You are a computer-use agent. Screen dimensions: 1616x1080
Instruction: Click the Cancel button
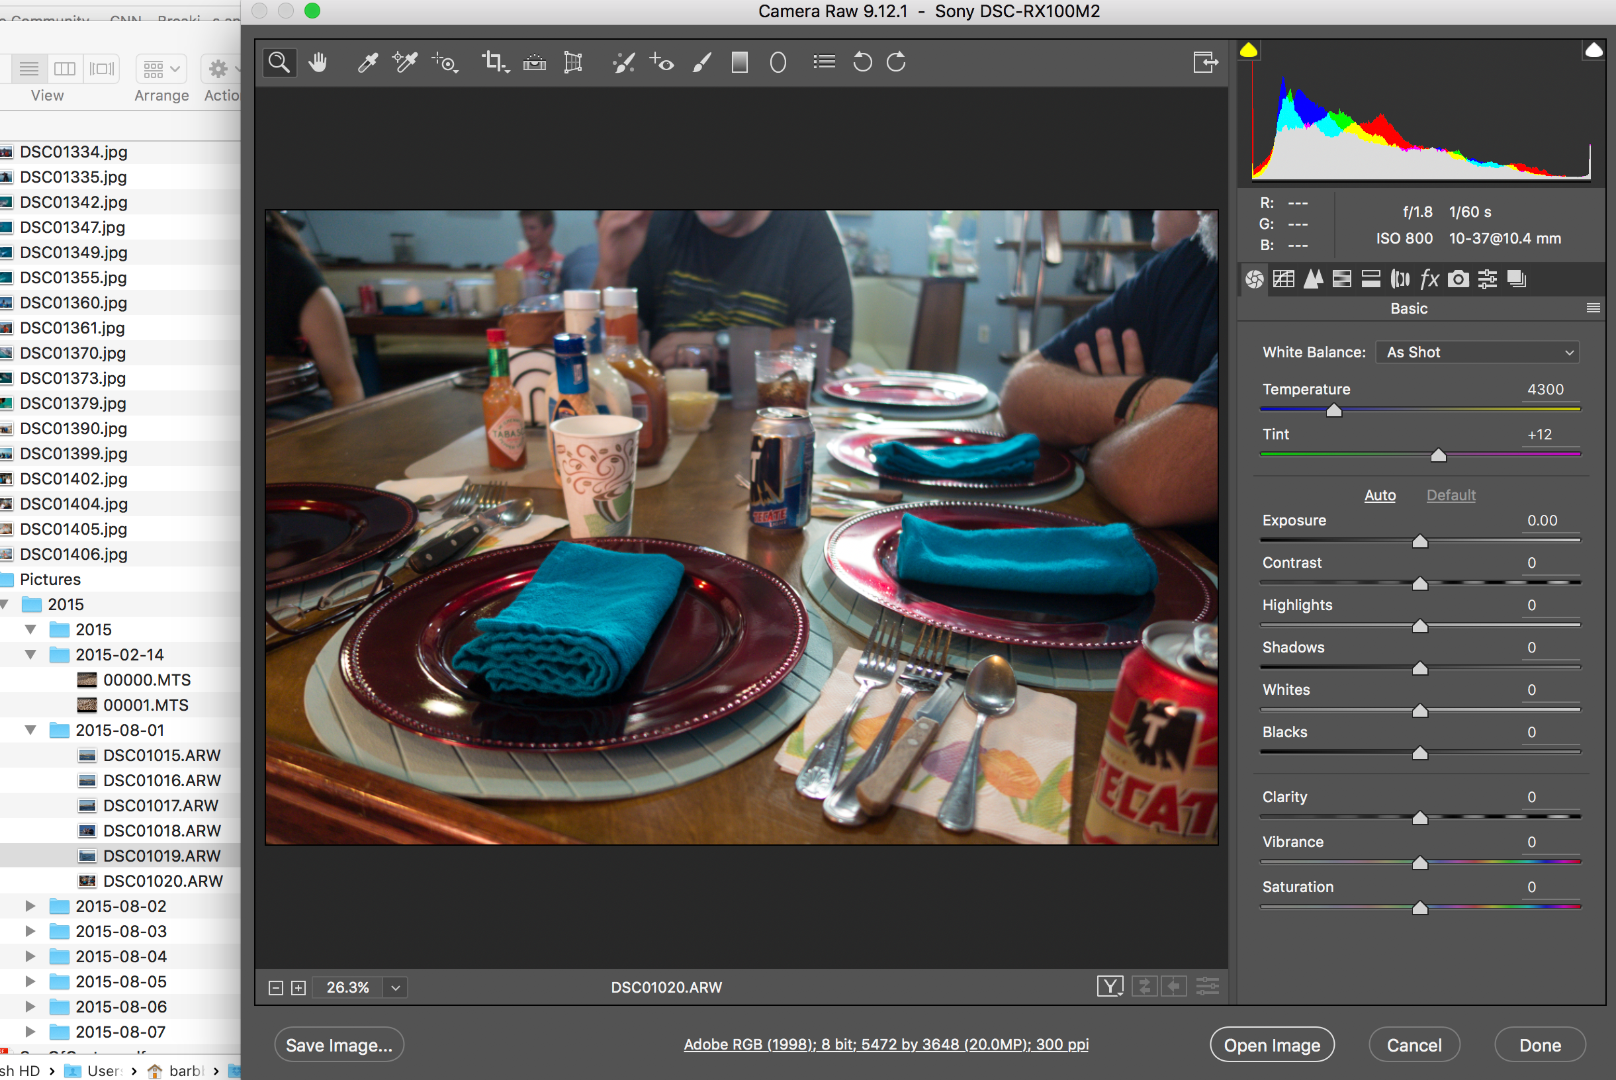(1414, 1045)
